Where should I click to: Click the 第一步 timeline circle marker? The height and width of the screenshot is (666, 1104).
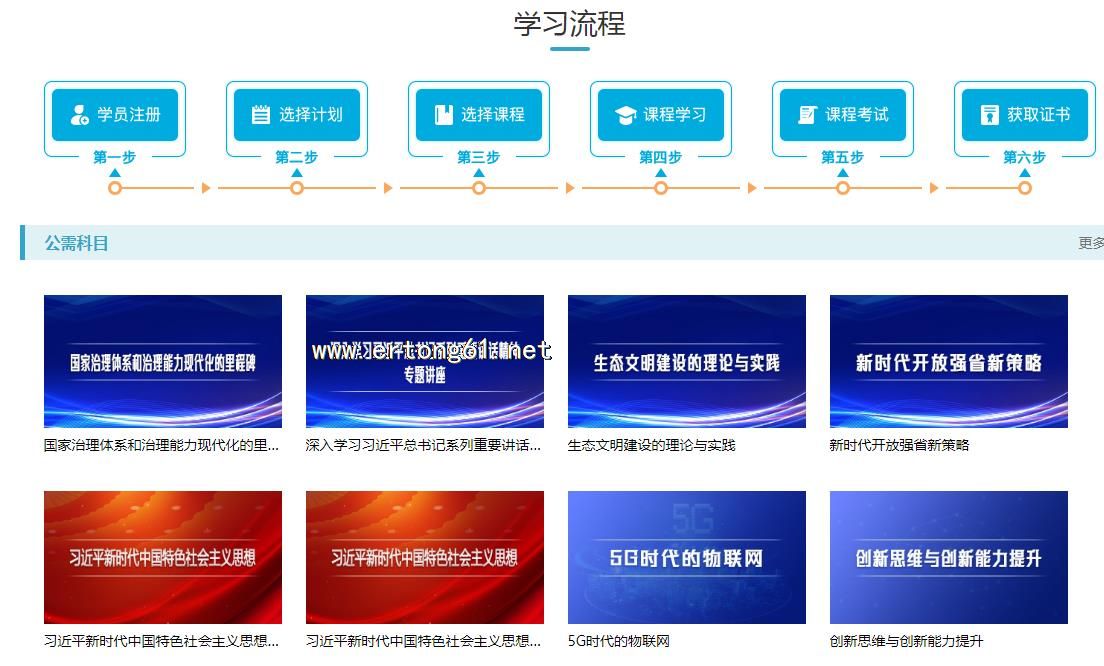point(115,188)
